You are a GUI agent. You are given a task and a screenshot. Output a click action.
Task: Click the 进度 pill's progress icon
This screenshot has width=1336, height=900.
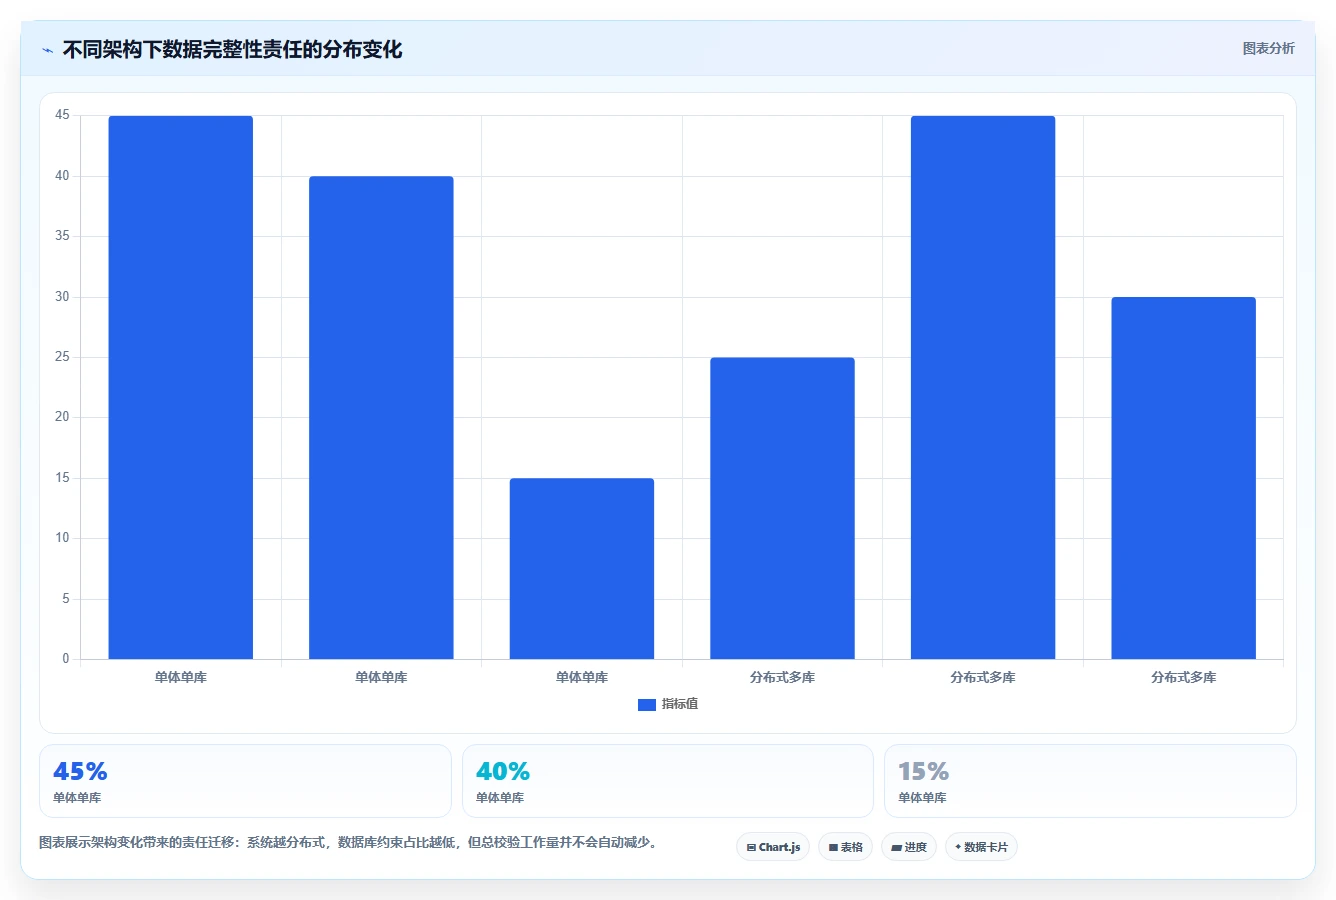pyautogui.click(x=897, y=847)
